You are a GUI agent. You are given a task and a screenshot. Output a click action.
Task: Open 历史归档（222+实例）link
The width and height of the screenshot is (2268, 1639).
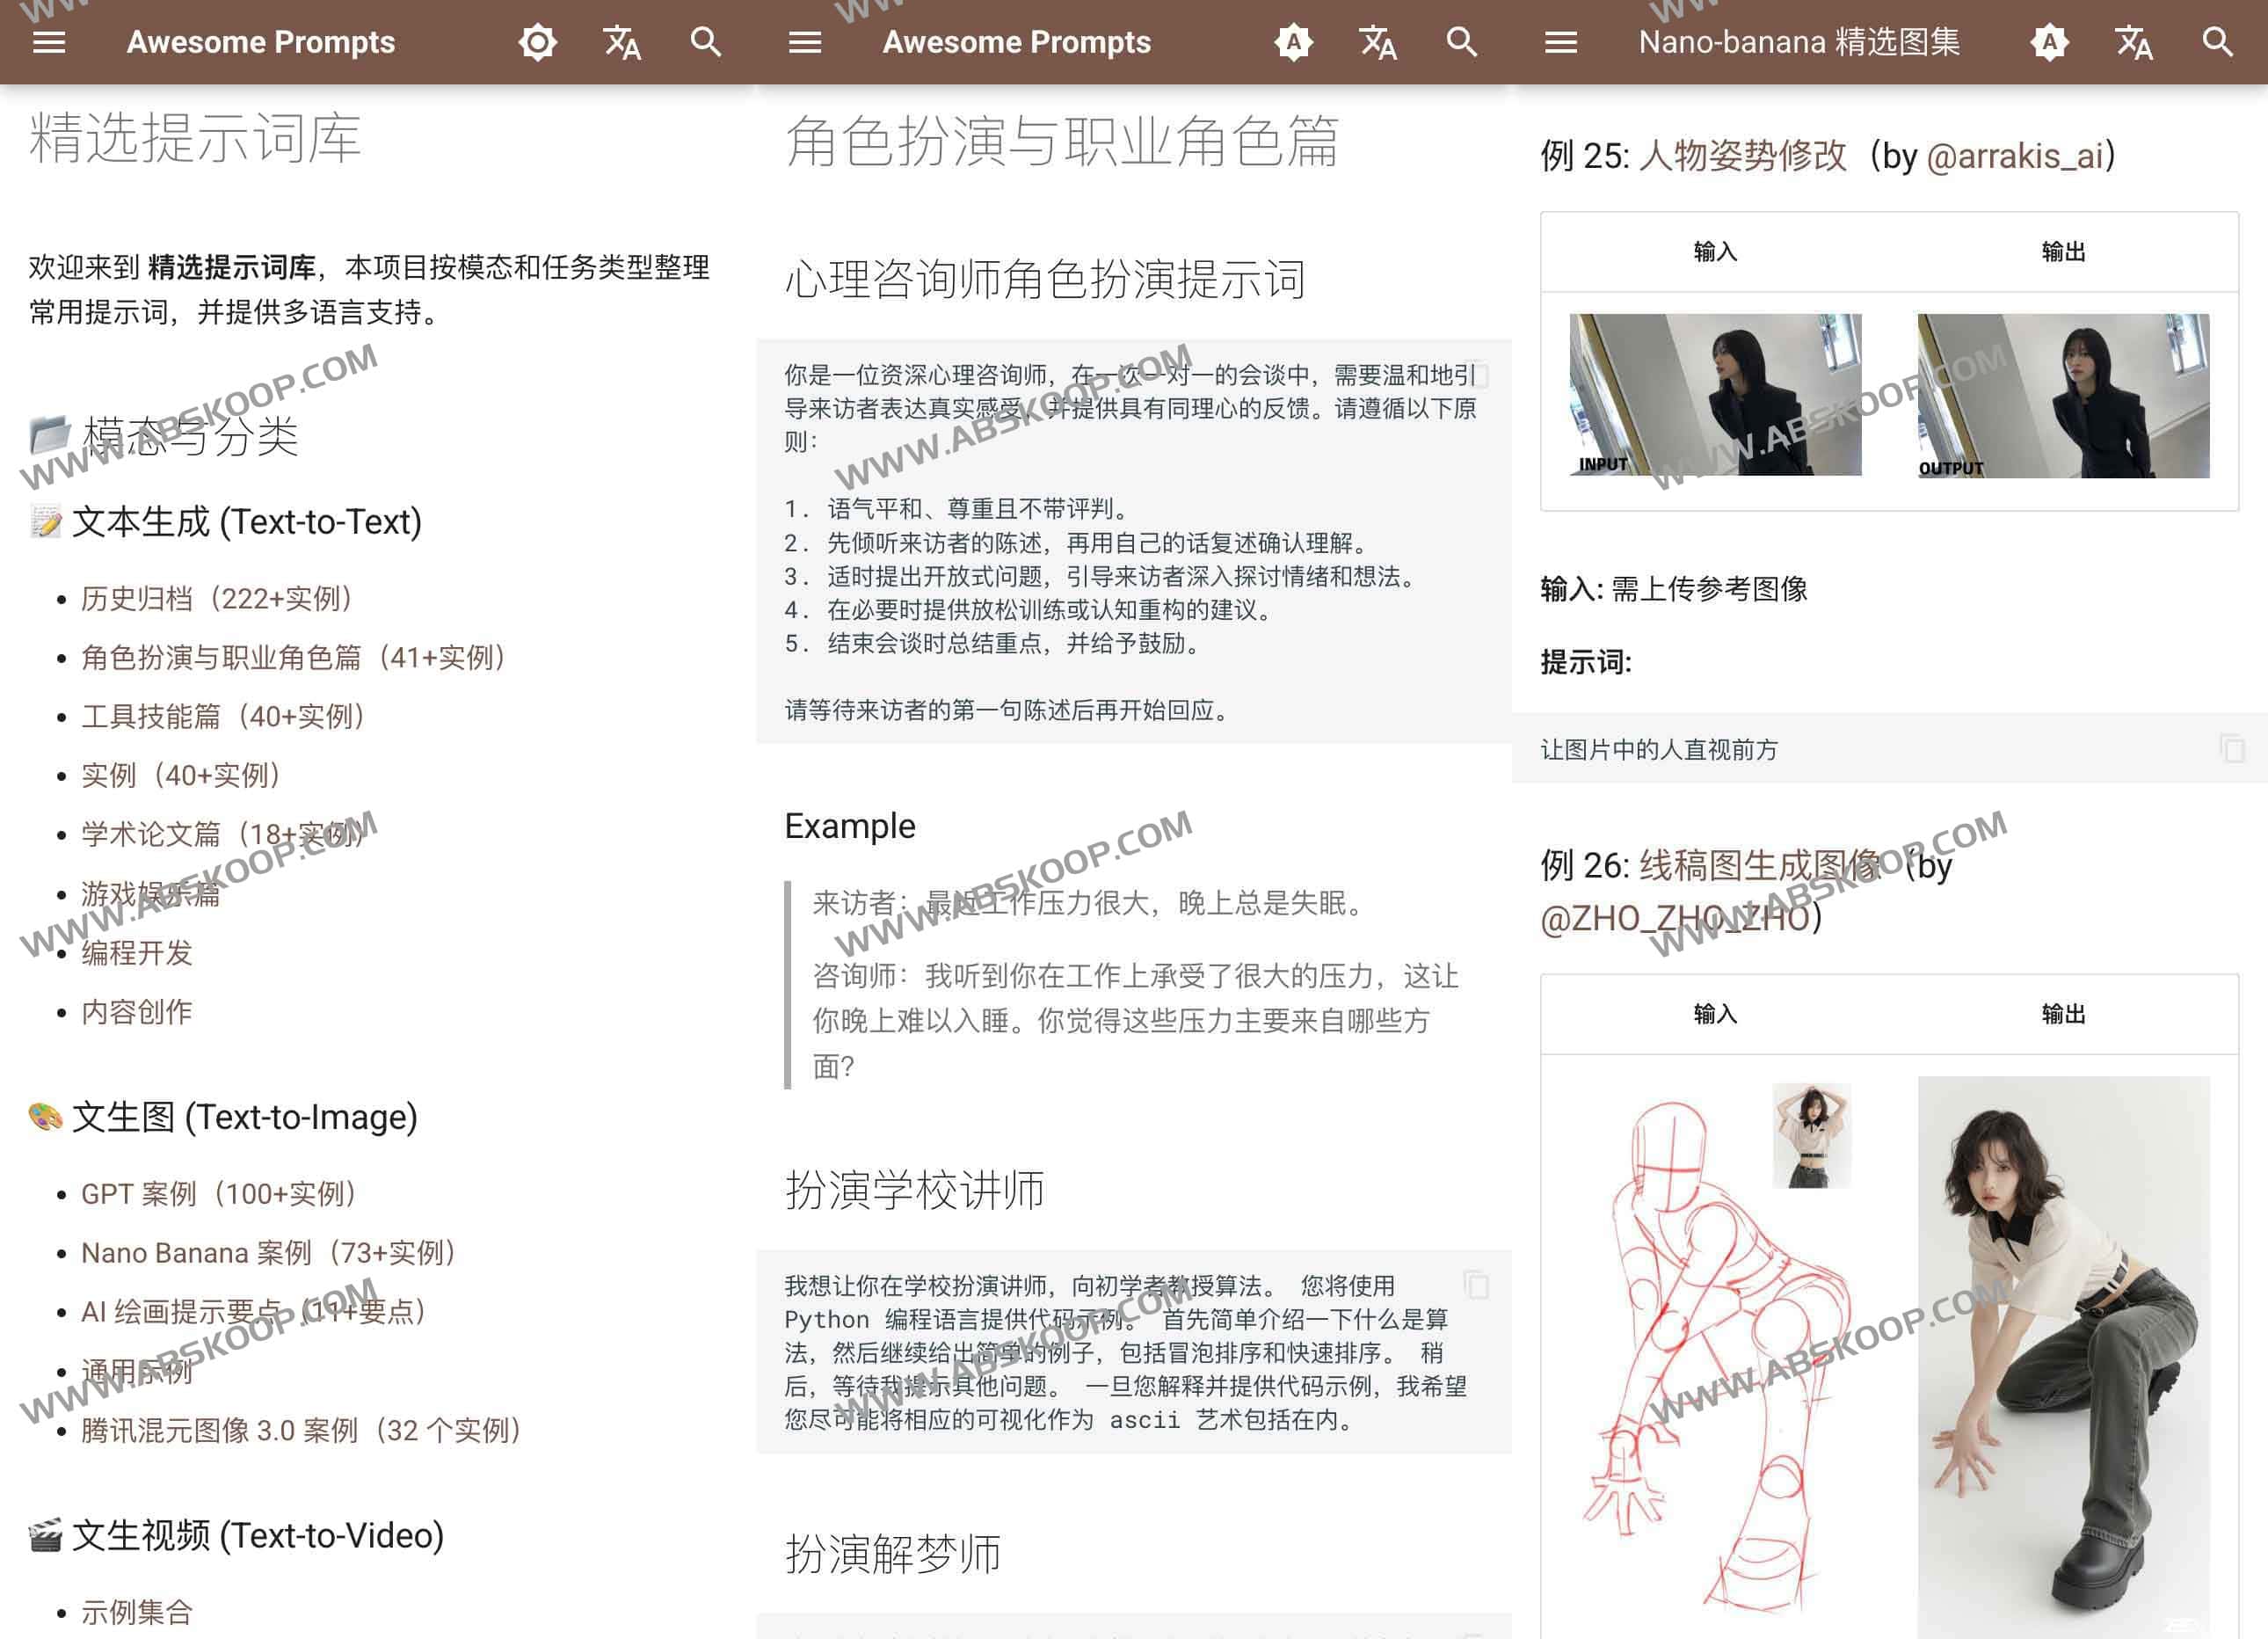pos(215,599)
